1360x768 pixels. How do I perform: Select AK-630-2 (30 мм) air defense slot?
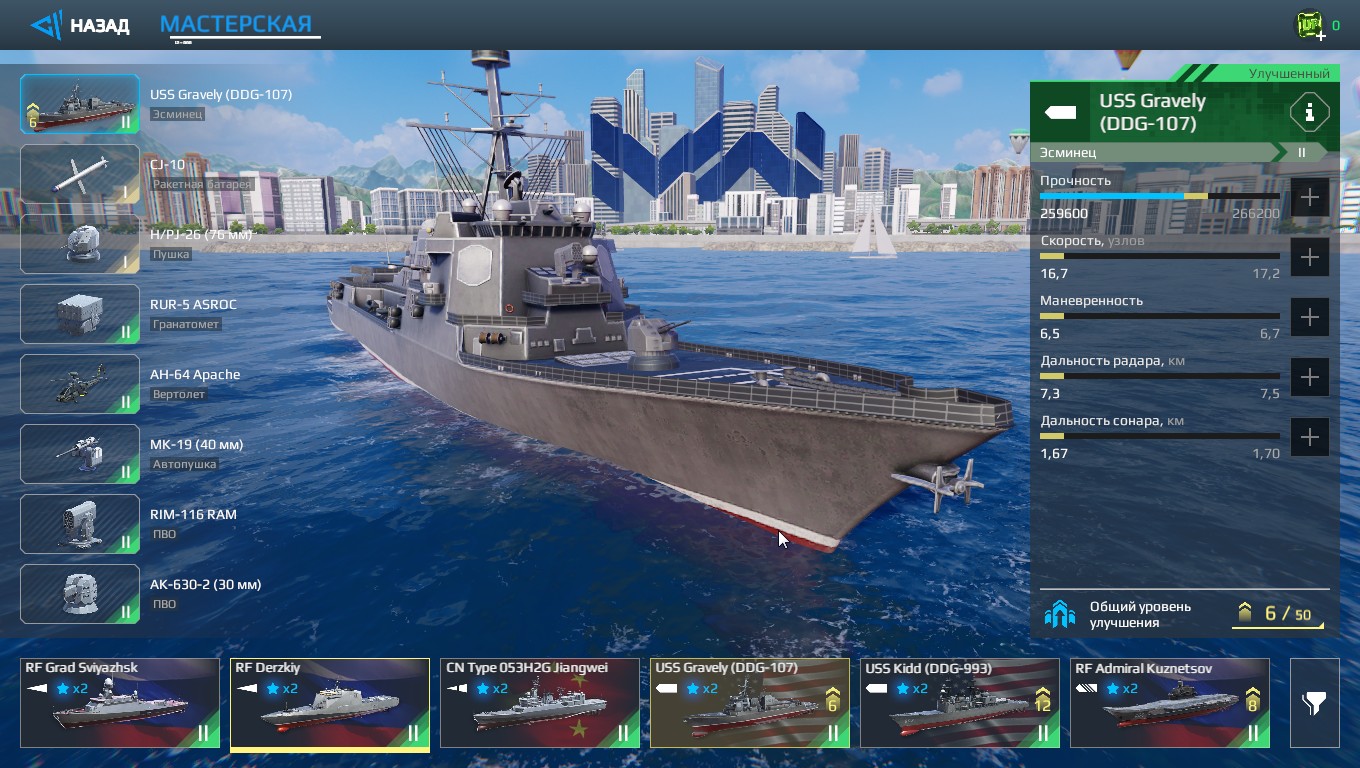click(x=80, y=594)
